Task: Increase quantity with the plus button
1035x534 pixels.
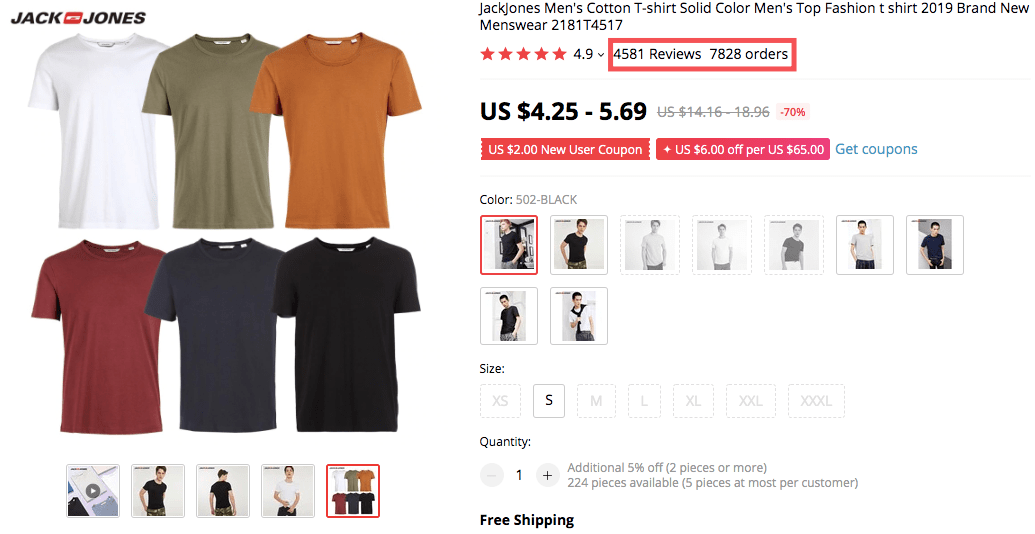Action: coord(546,475)
